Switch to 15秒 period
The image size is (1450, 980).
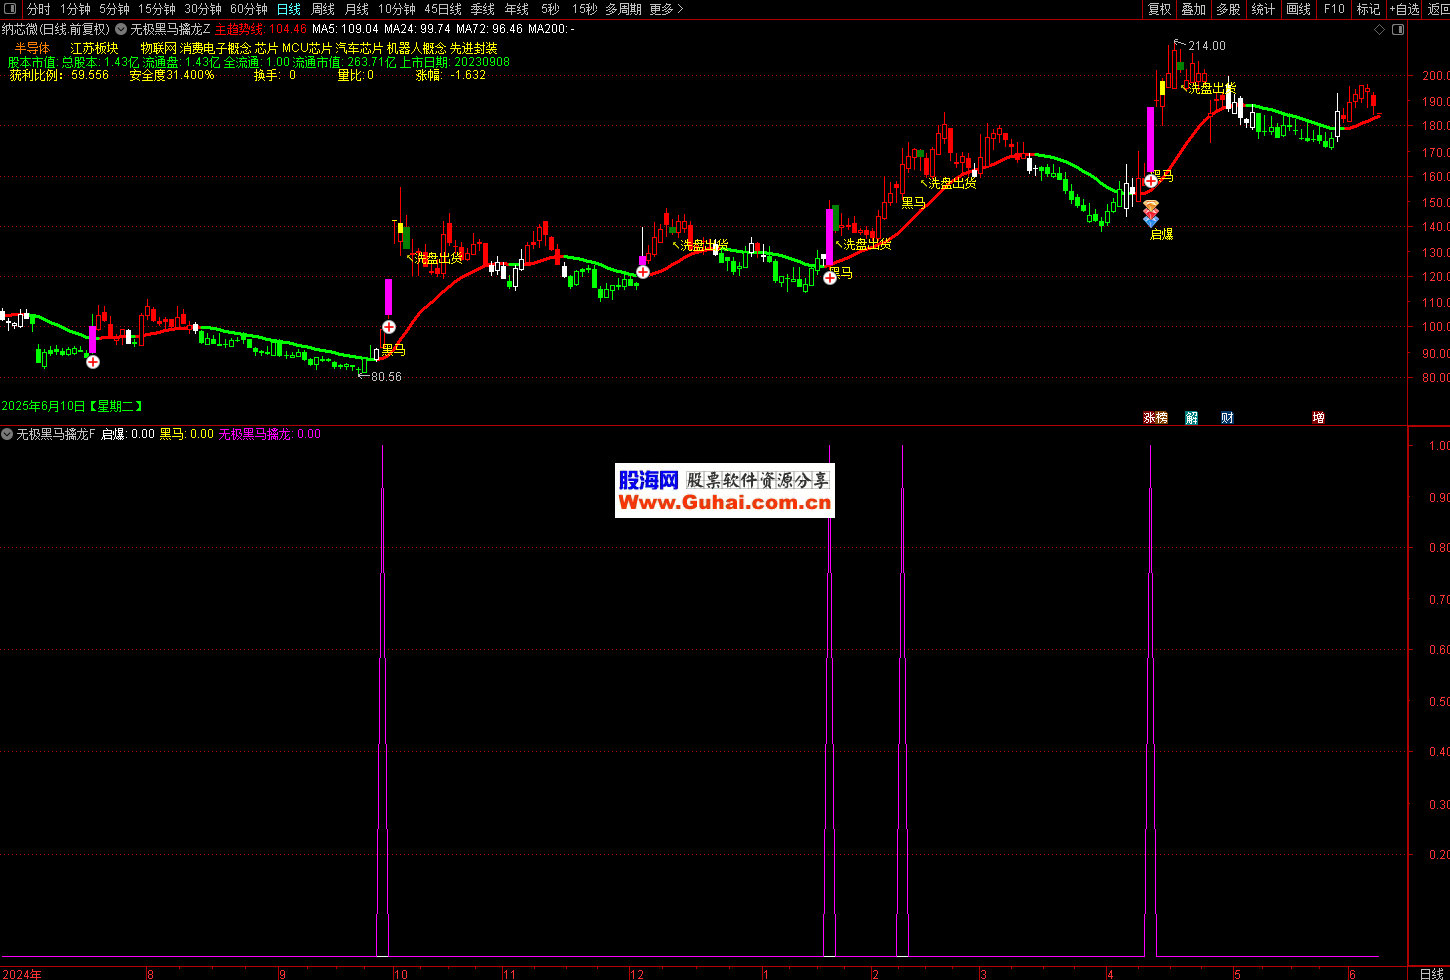(584, 9)
